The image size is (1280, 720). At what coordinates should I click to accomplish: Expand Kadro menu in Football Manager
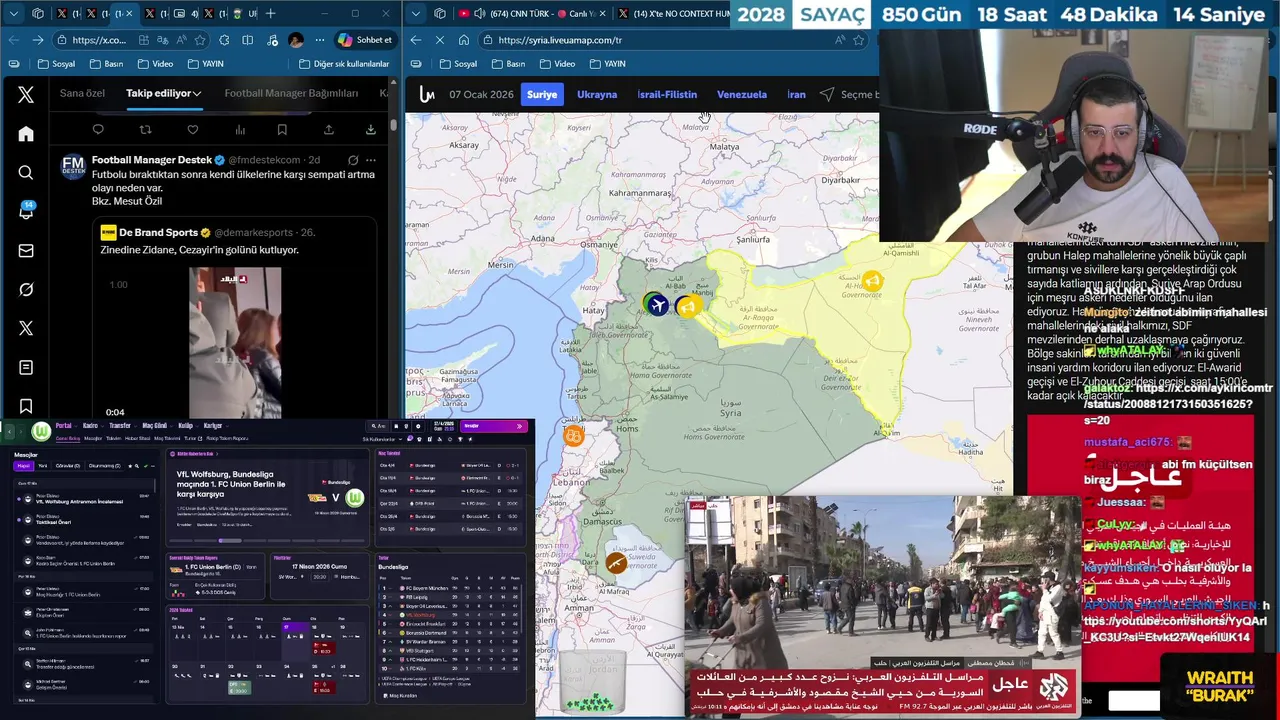click(x=92, y=426)
